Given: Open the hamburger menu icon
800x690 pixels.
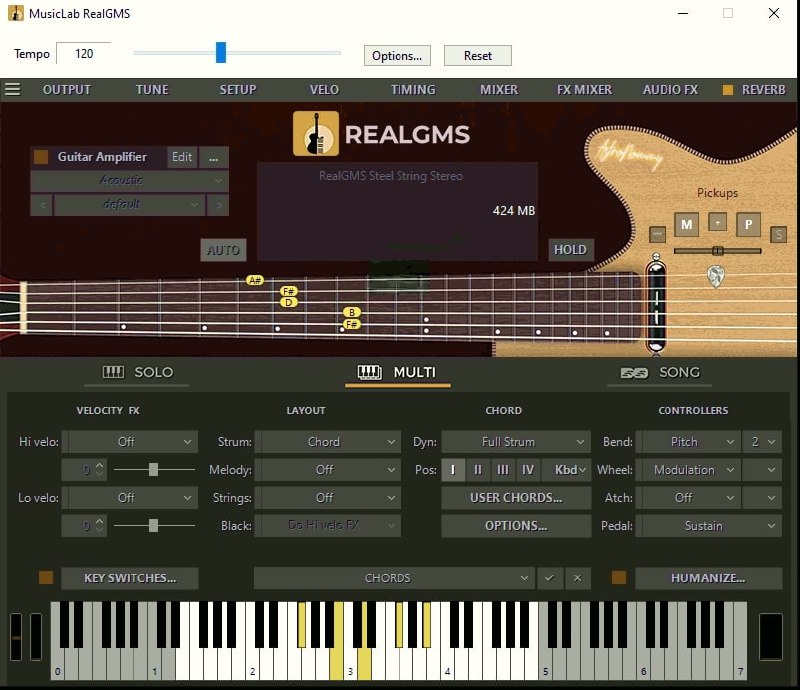Looking at the screenshot, I should (x=13, y=89).
